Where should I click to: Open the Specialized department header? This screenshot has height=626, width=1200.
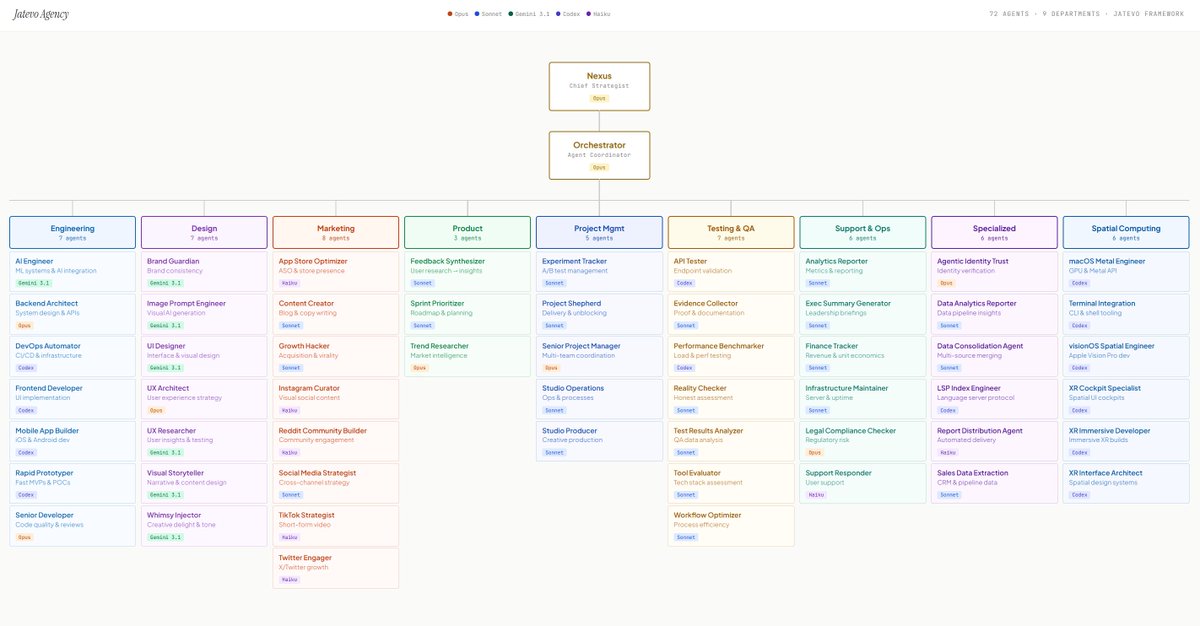(x=994, y=232)
